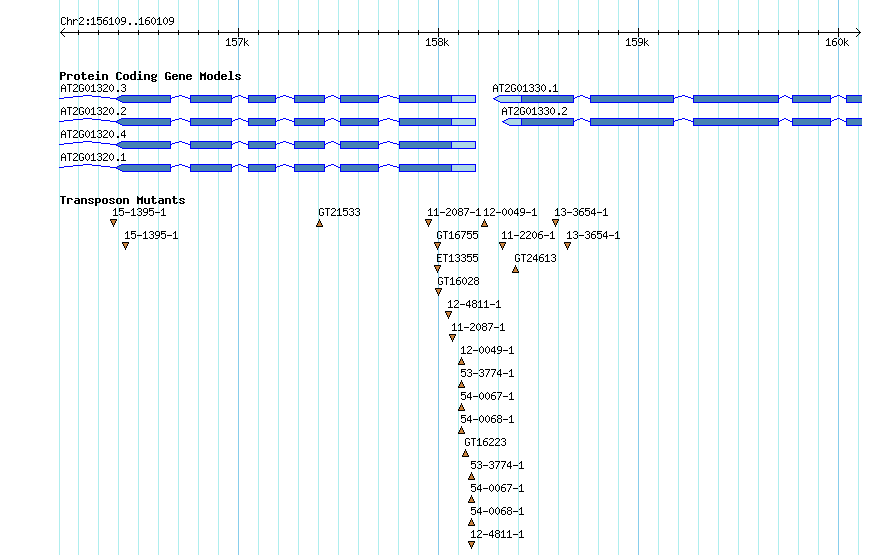This screenshot has width=890, height=555.
Task: Click light-blue UTR end of AT2G01320.3 model
Action: 464,99
